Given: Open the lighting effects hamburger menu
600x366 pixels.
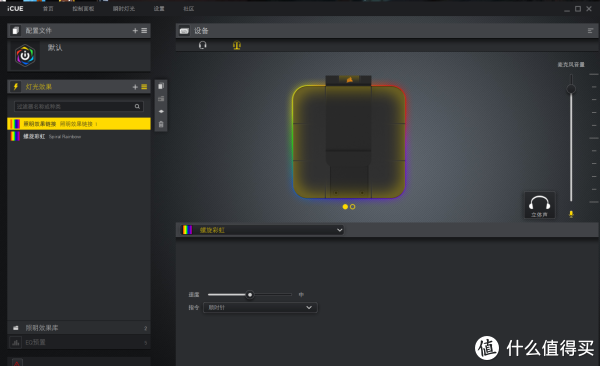Looking at the screenshot, I should click(x=144, y=87).
